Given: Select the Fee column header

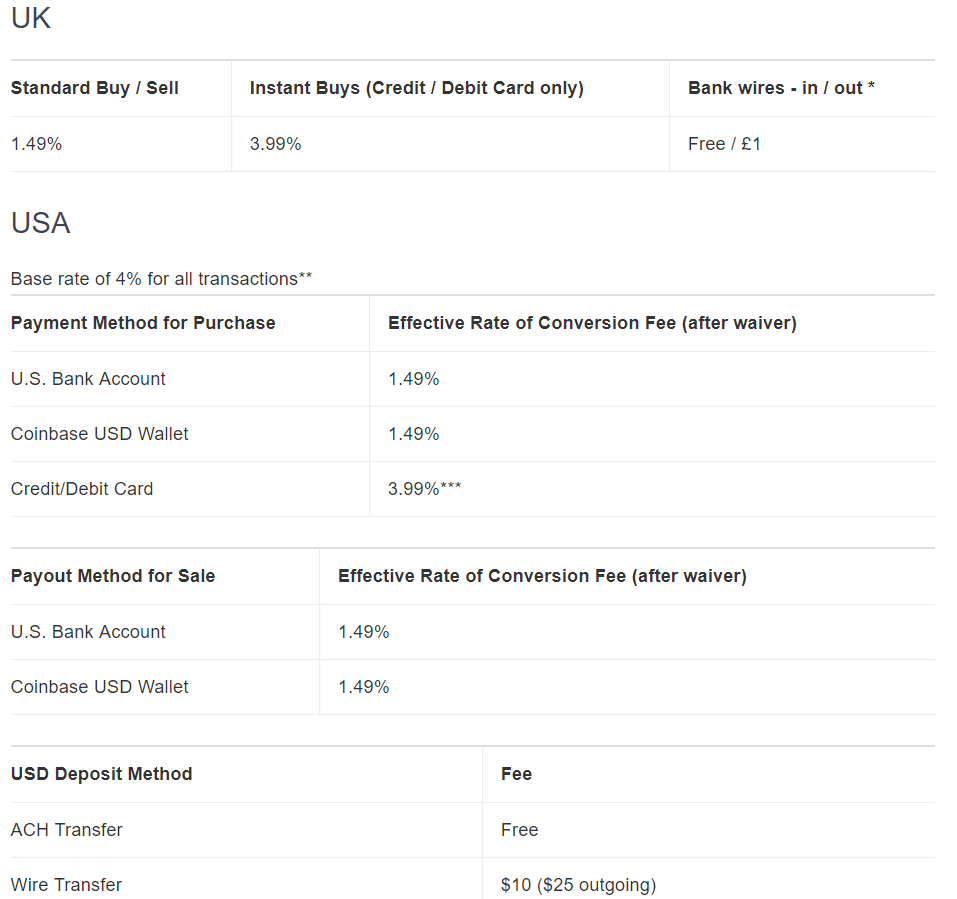Looking at the screenshot, I should [516, 774].
